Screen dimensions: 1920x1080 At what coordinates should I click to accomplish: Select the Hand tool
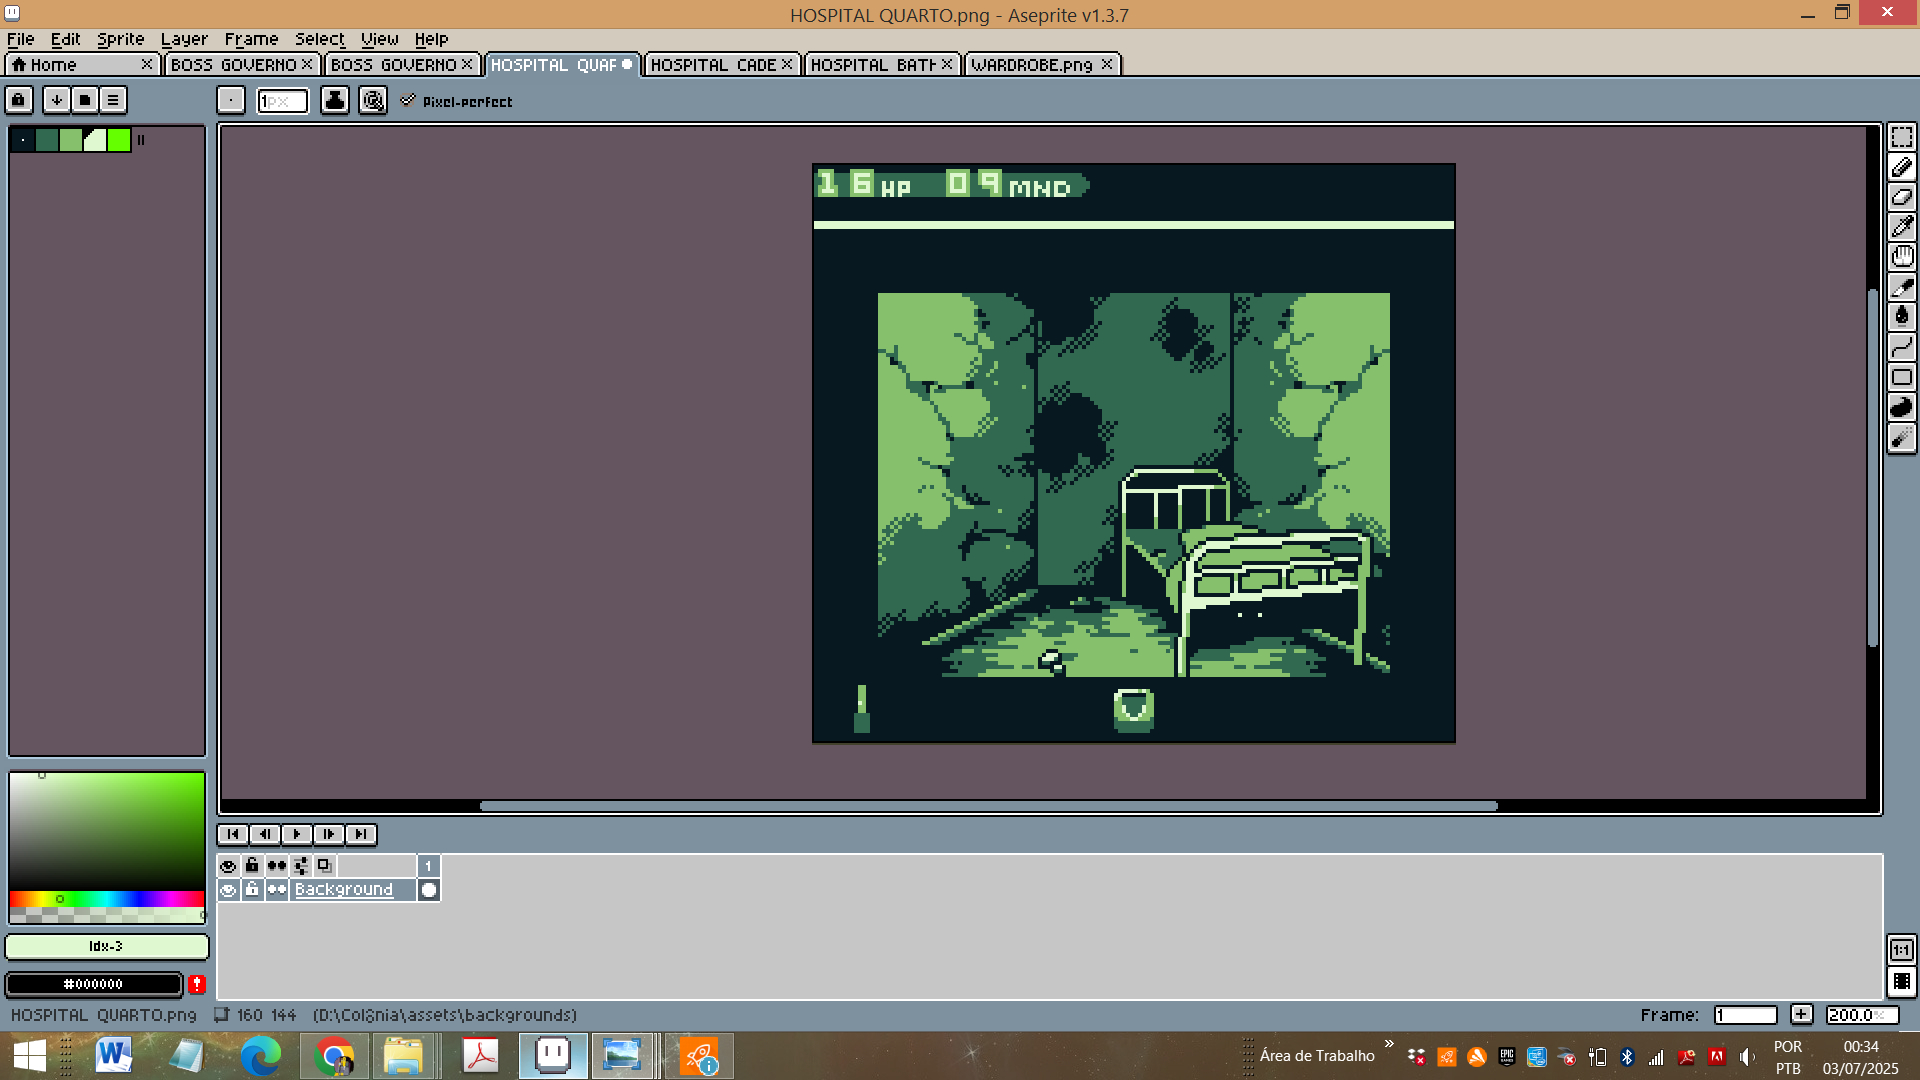(1901, 257)
